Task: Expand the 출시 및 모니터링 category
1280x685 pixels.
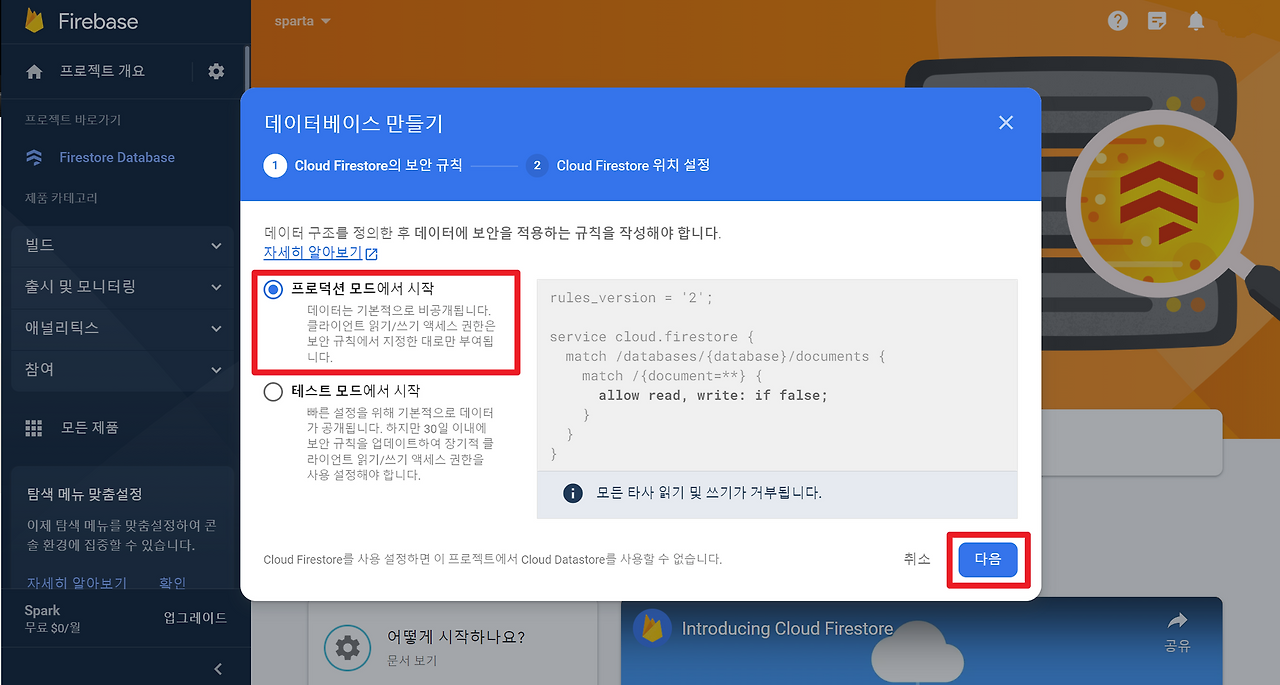Action: (124, 286)
